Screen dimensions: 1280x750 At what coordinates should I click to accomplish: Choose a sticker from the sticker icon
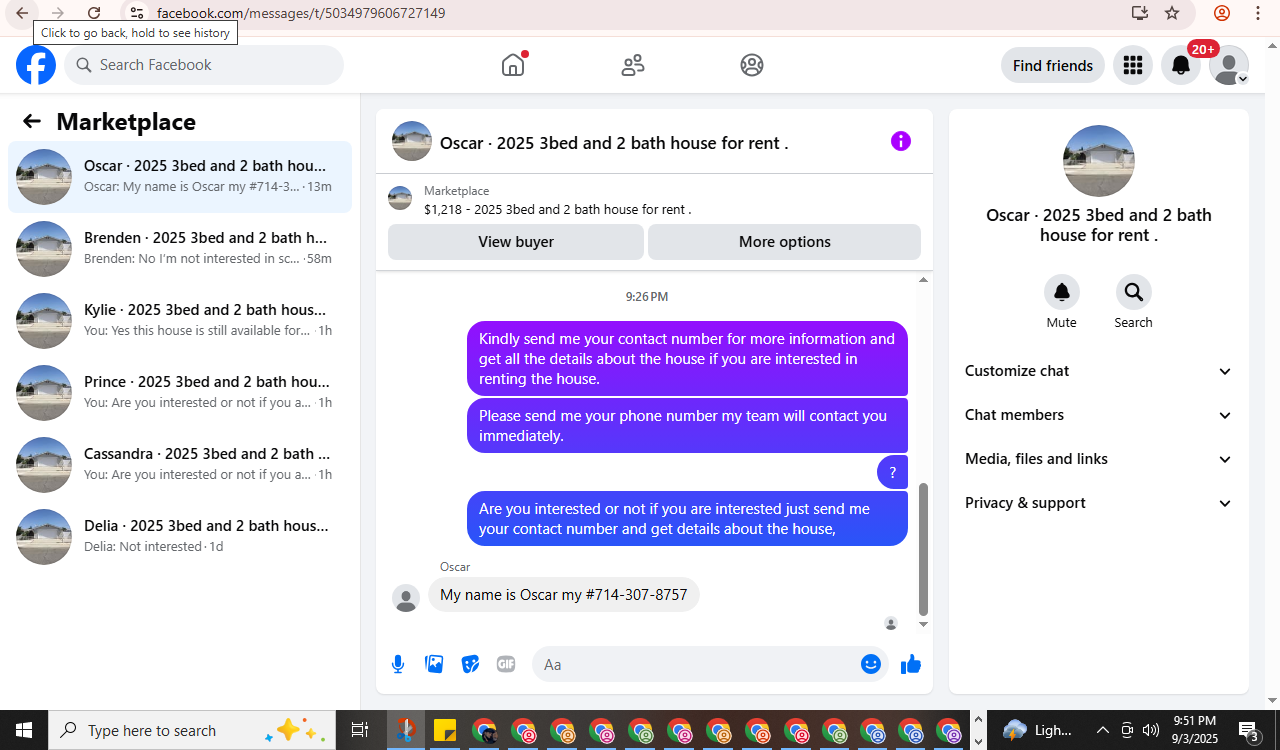click(470, 664)
